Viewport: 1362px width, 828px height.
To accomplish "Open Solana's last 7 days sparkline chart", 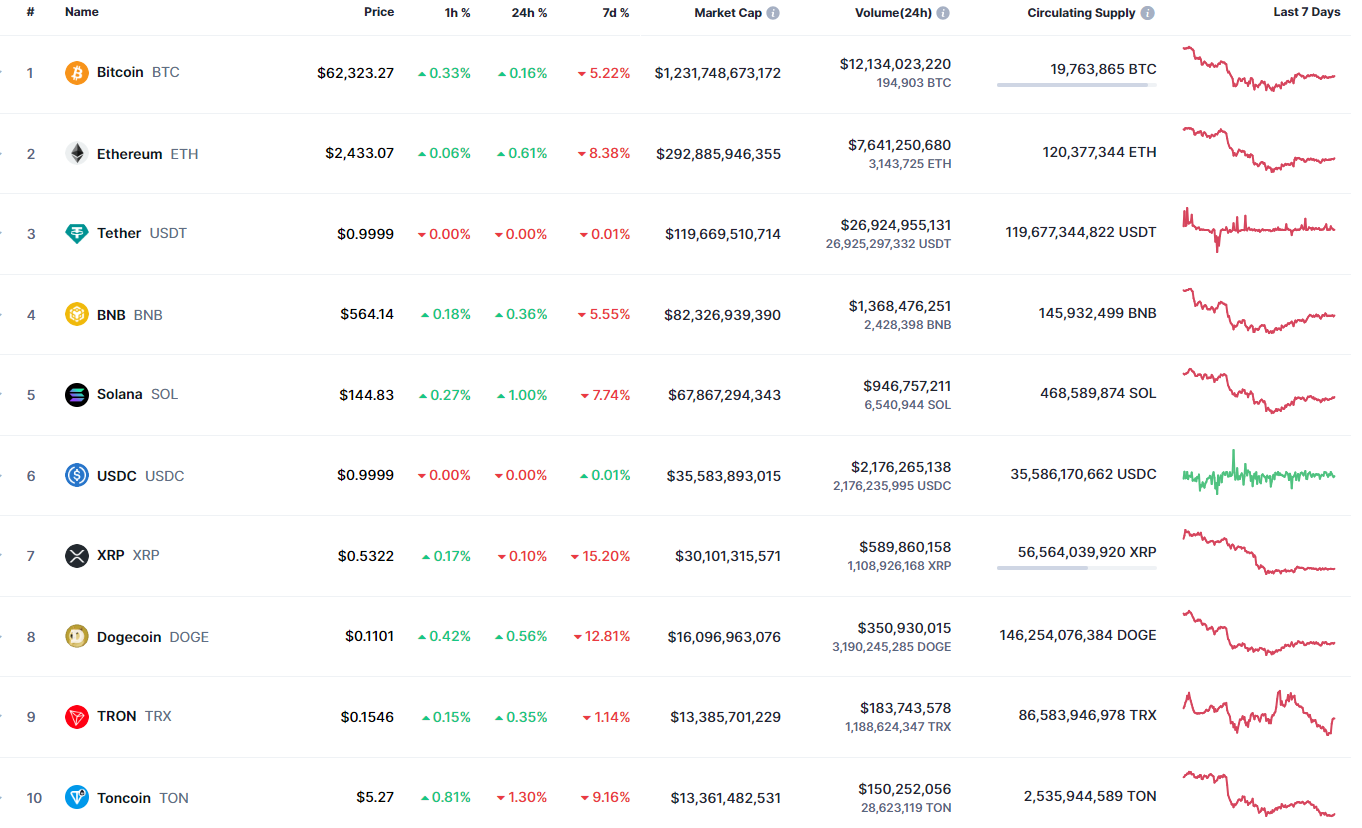I will [1259, 391].
